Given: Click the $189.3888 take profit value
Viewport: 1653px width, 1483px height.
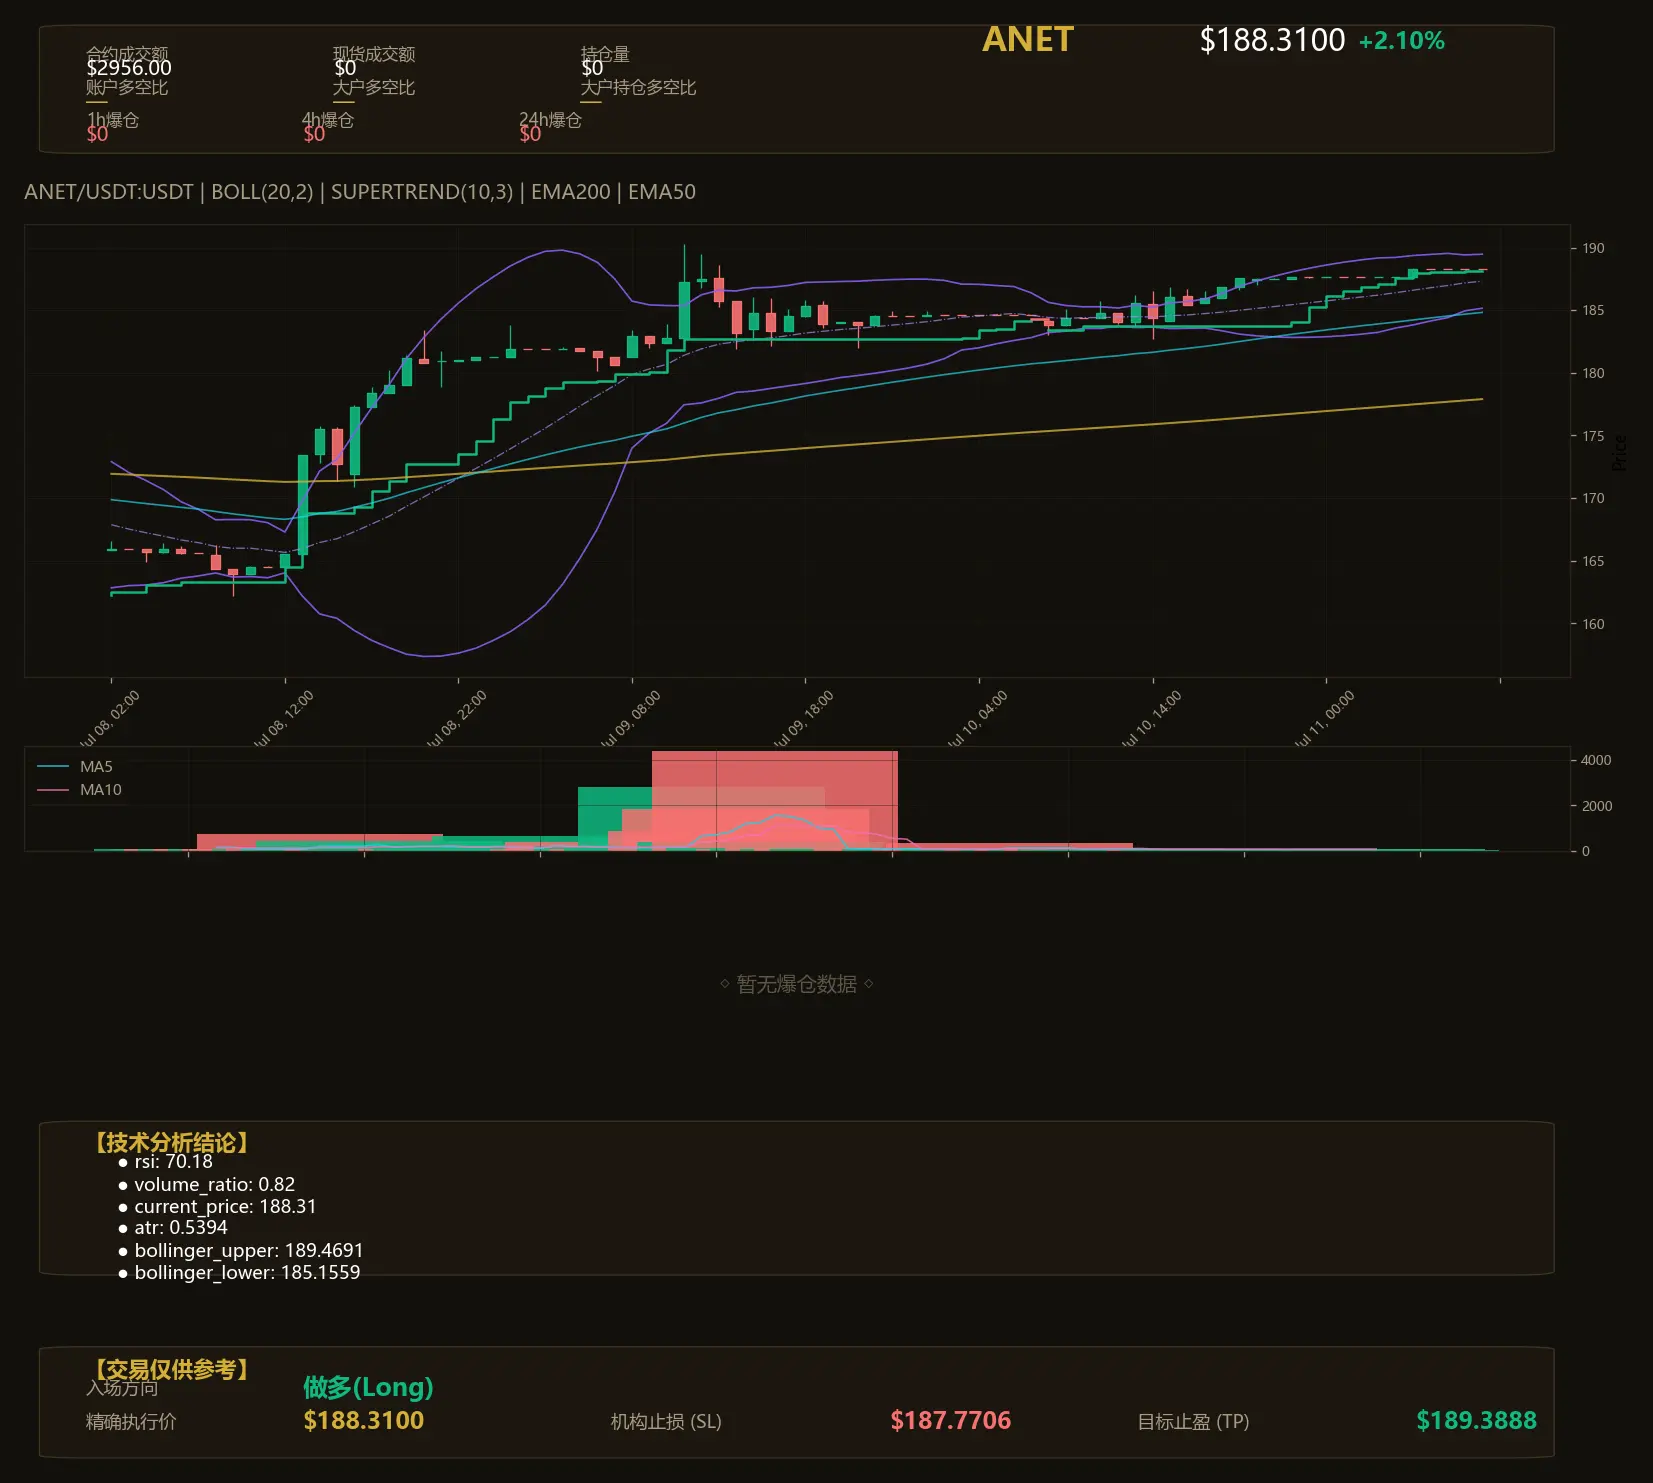Looking at the screenshot, I should pyautogui.click(x=1476, y=1420).
